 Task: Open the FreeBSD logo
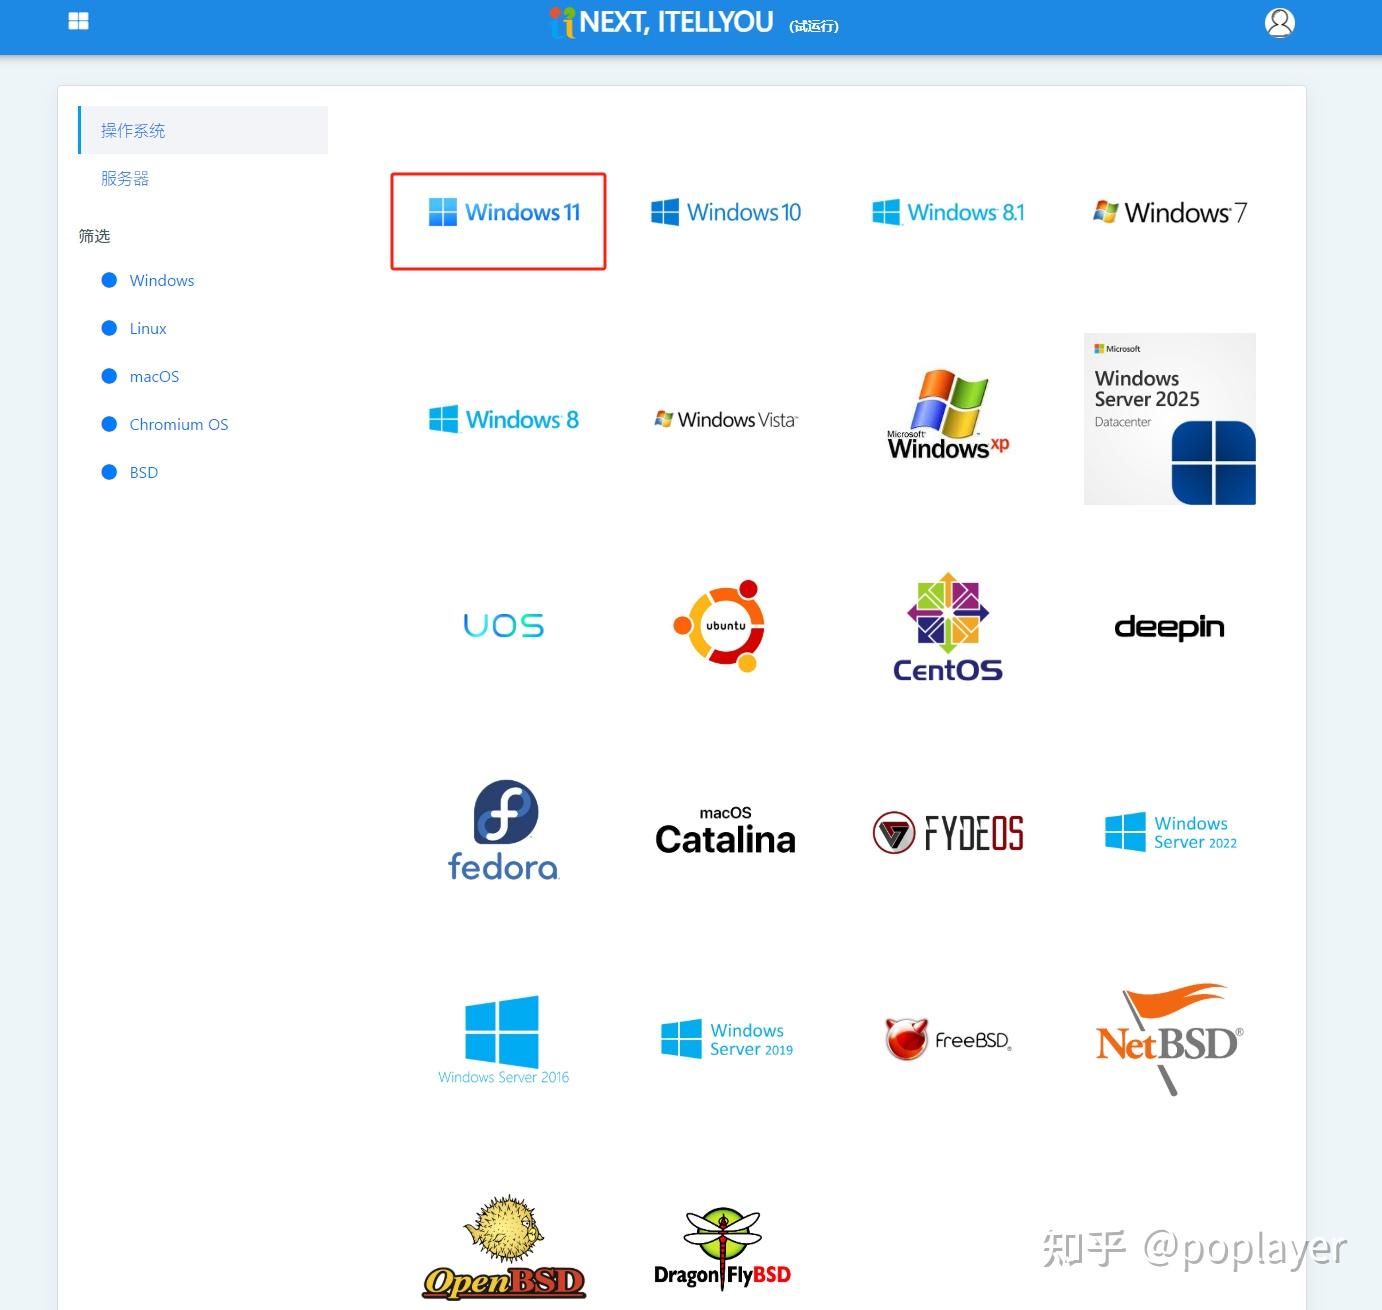(x=948, y=1039)
